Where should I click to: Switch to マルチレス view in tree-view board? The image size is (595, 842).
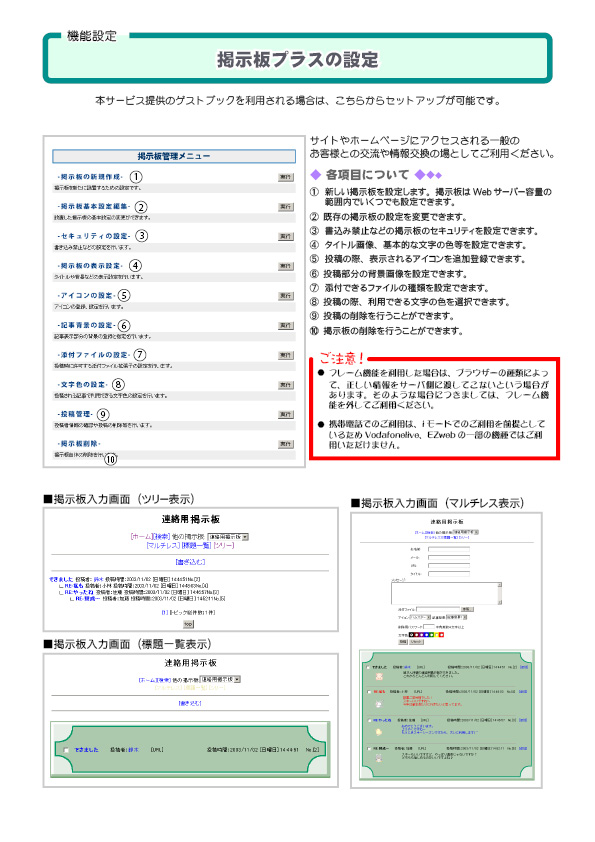pyautogui.click(x=163, y=545)
